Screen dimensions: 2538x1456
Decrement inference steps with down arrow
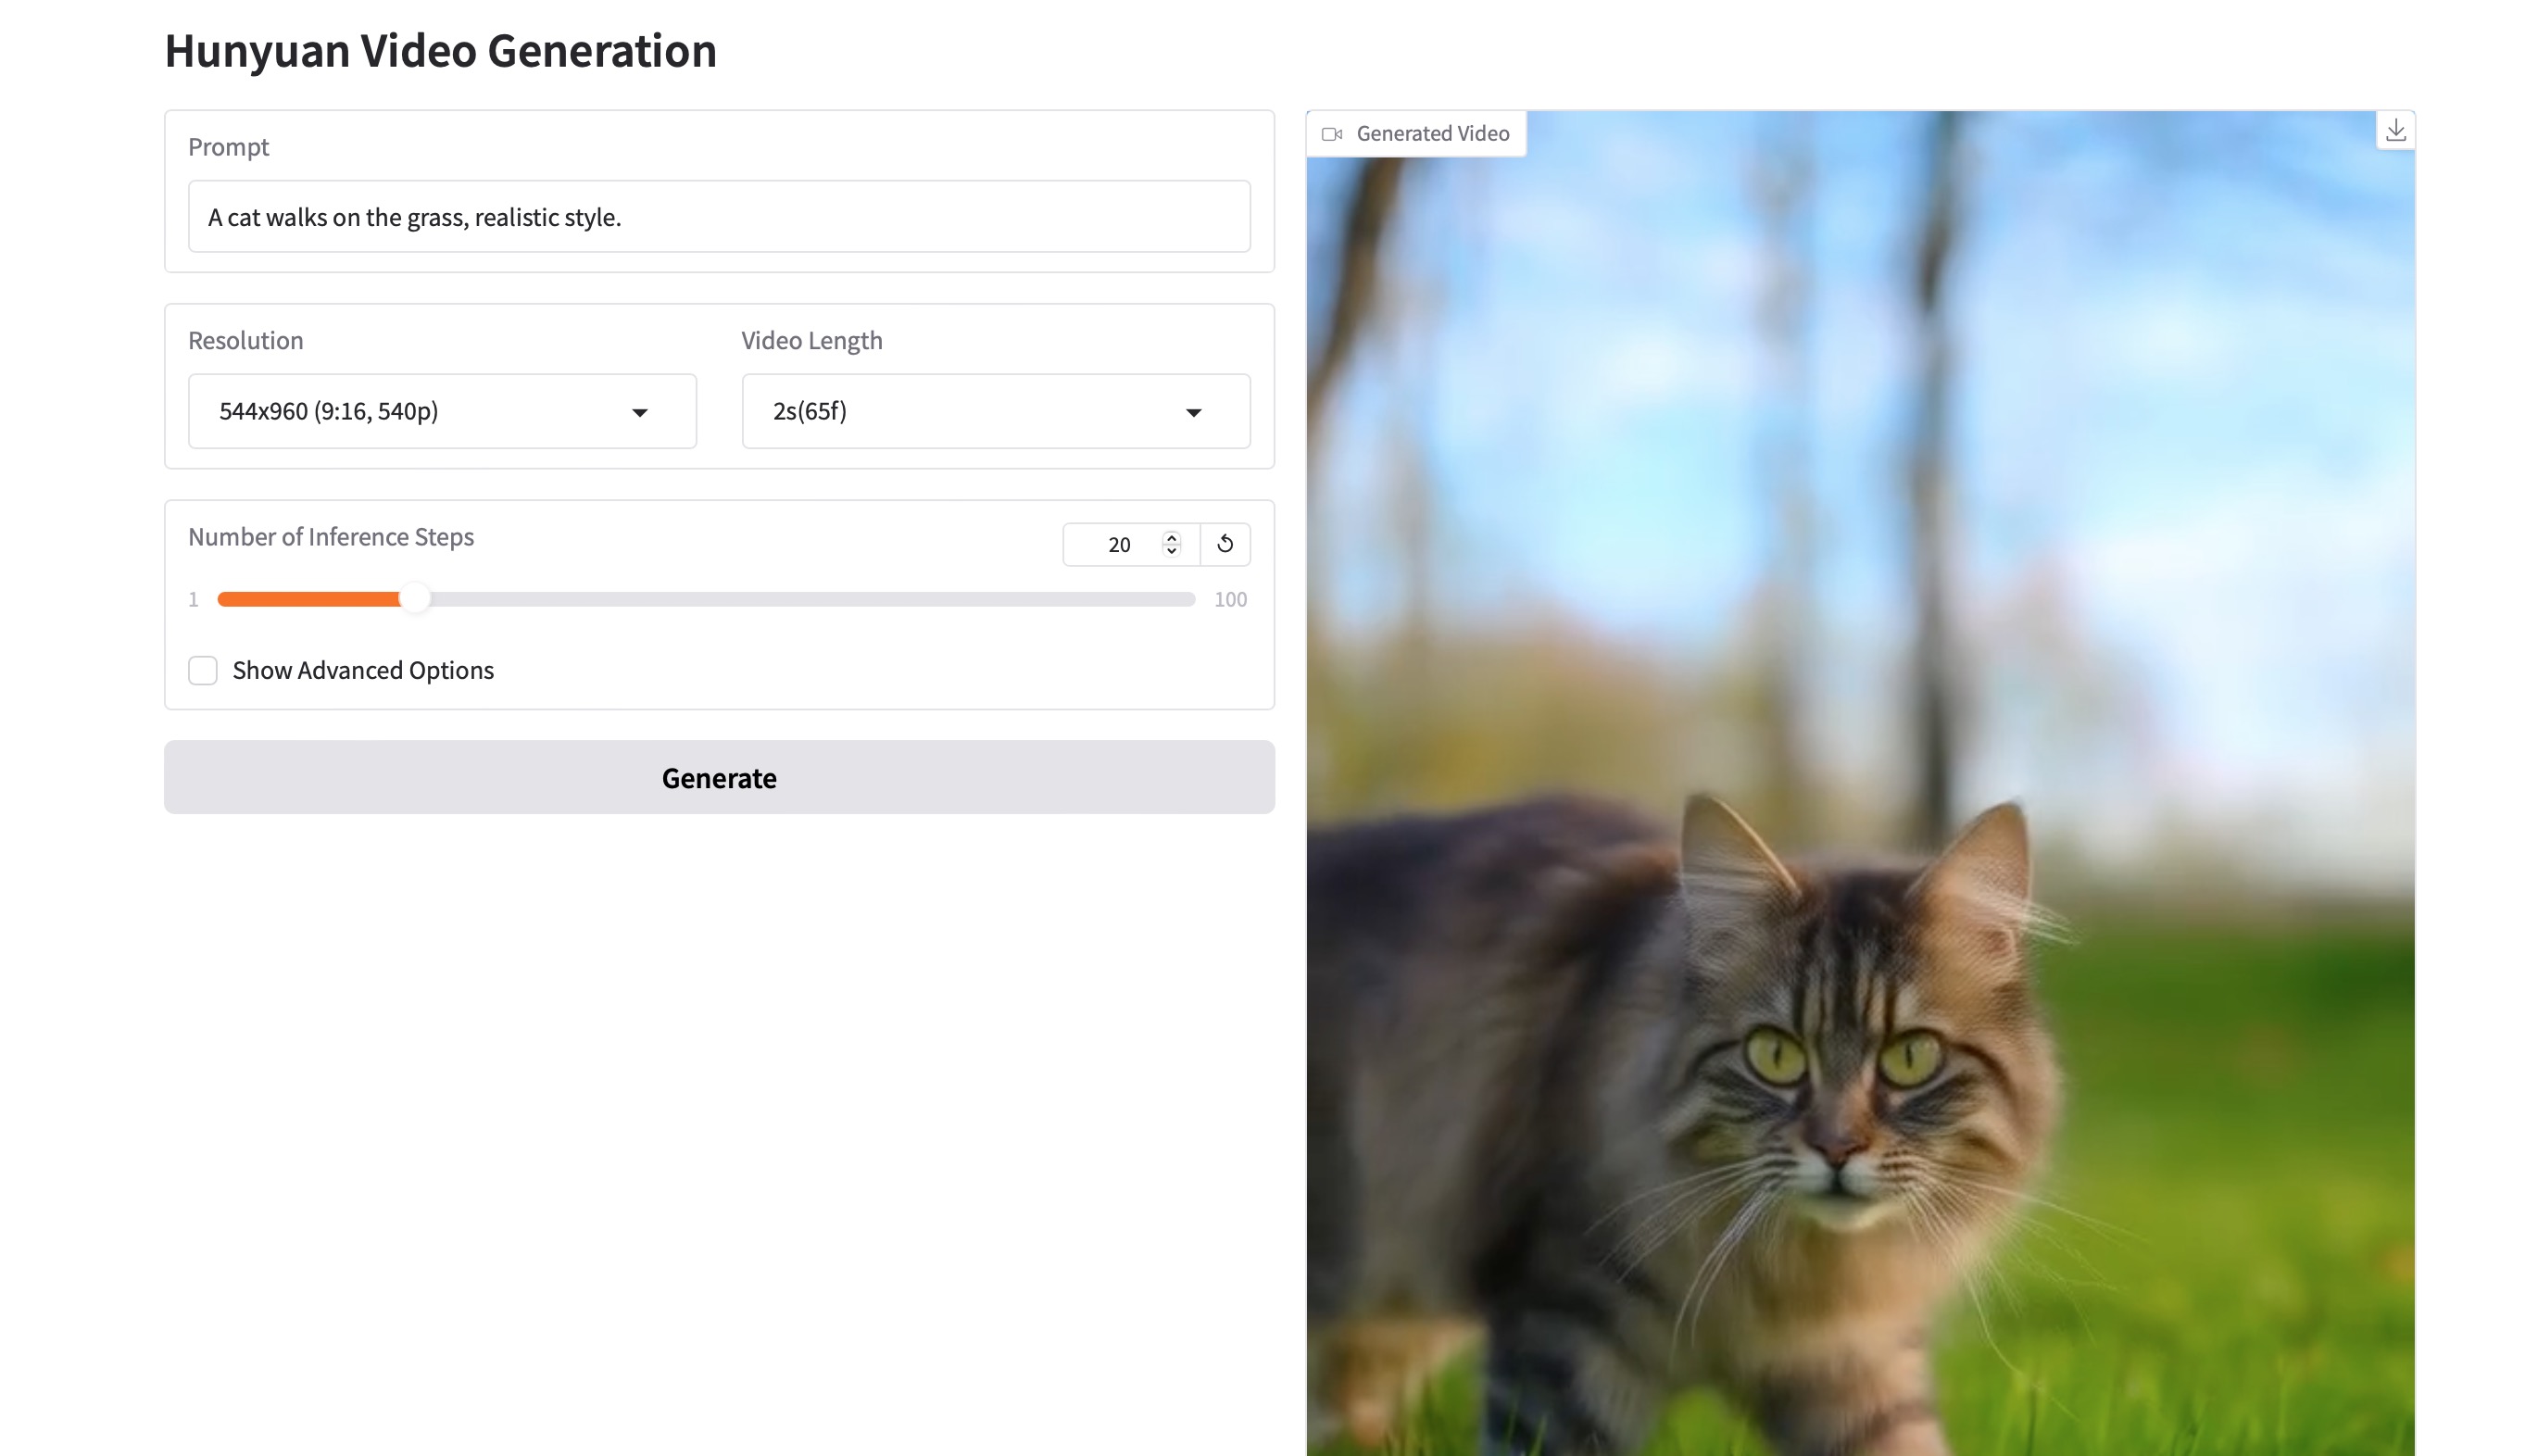(x=1171, y=551)
